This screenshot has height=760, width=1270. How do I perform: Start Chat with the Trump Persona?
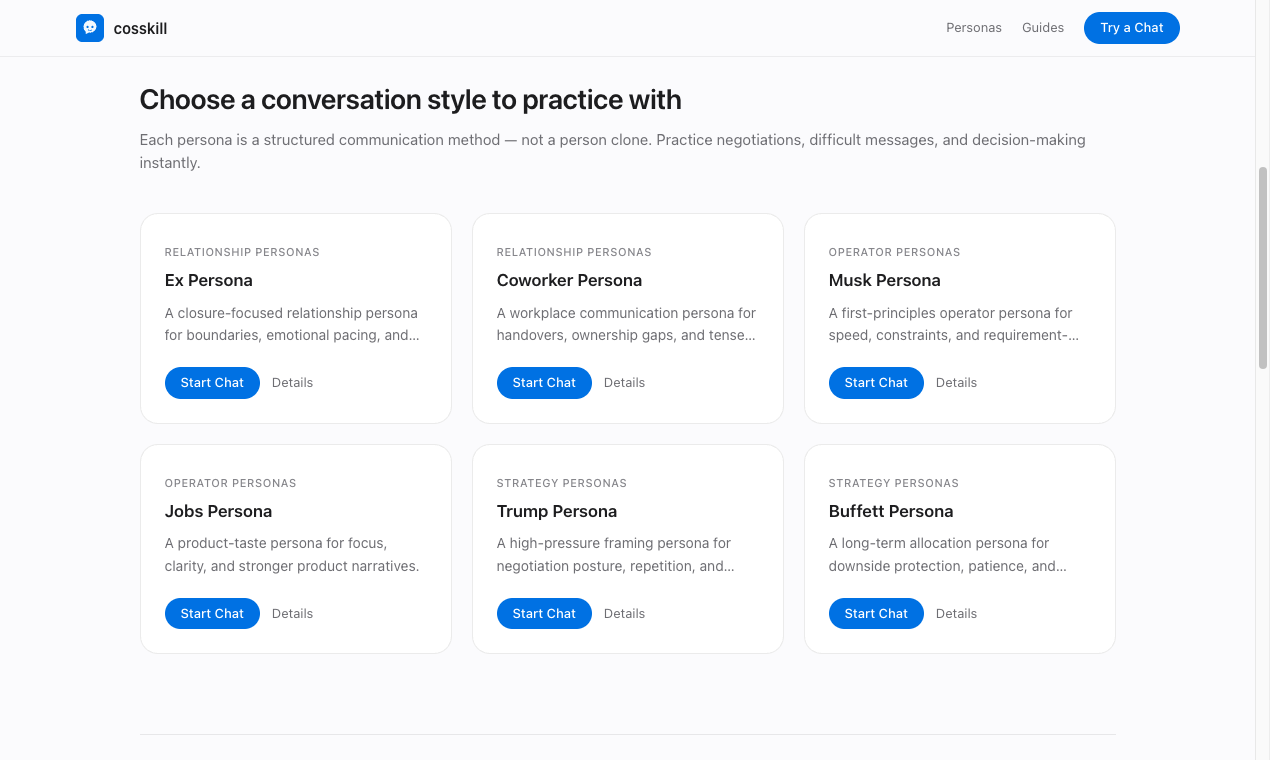click(x=544, y=614)
